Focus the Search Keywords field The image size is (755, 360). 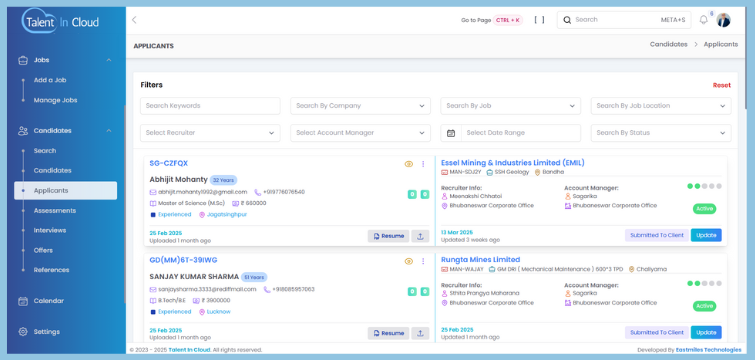(210, 106)
